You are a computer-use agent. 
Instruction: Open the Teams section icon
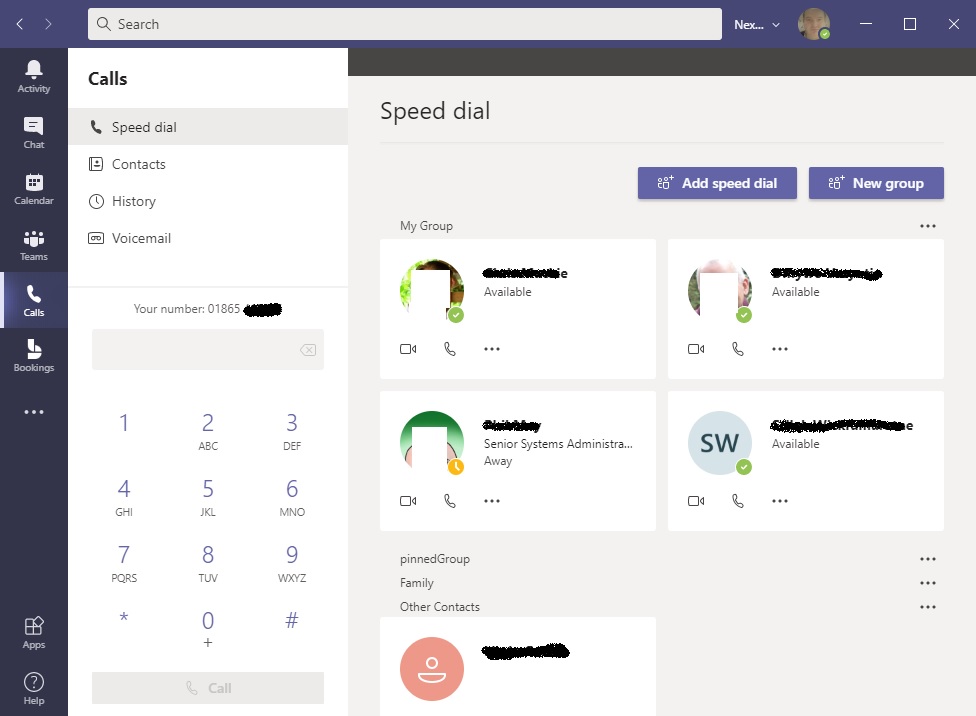point(34,244)
